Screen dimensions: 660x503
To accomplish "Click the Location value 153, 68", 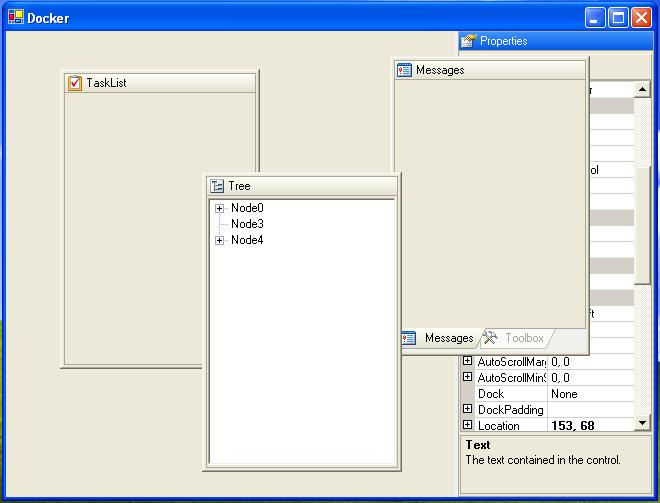I will 573,426.
